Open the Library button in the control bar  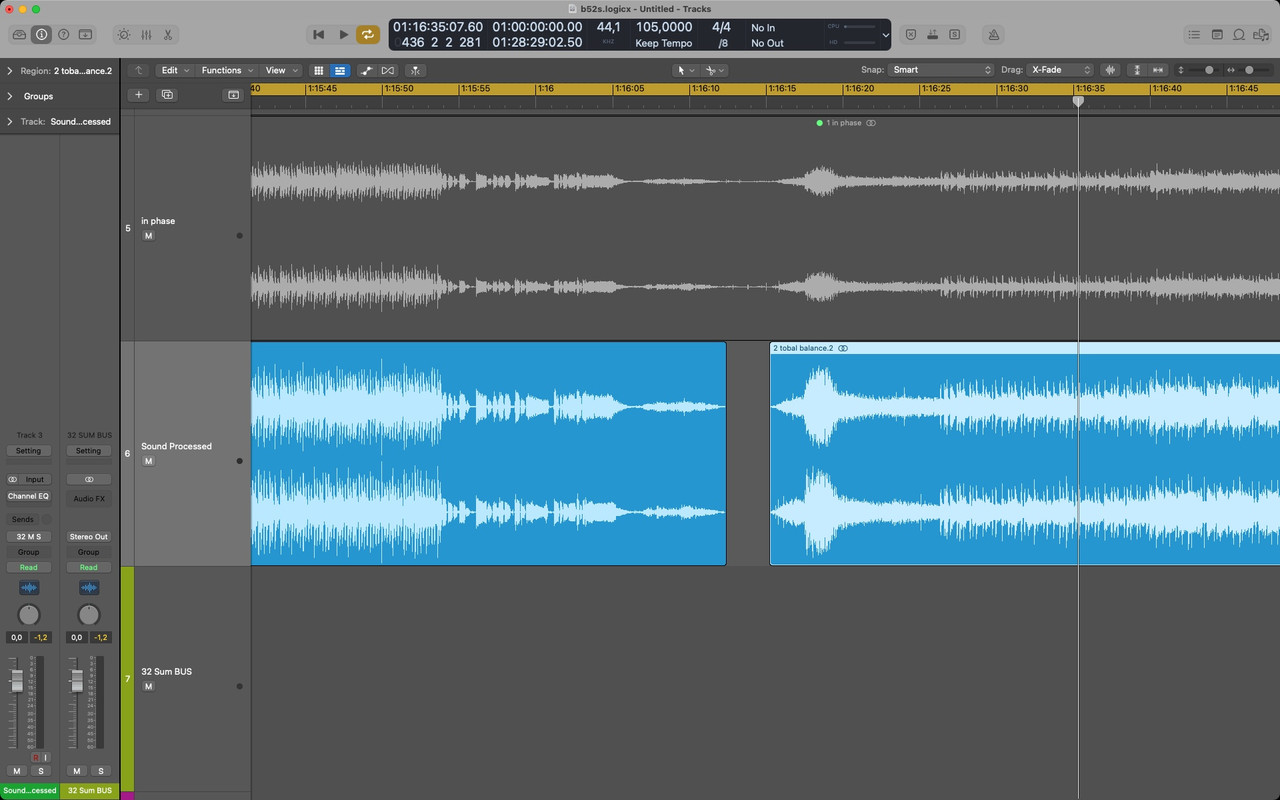coord(19,34)
